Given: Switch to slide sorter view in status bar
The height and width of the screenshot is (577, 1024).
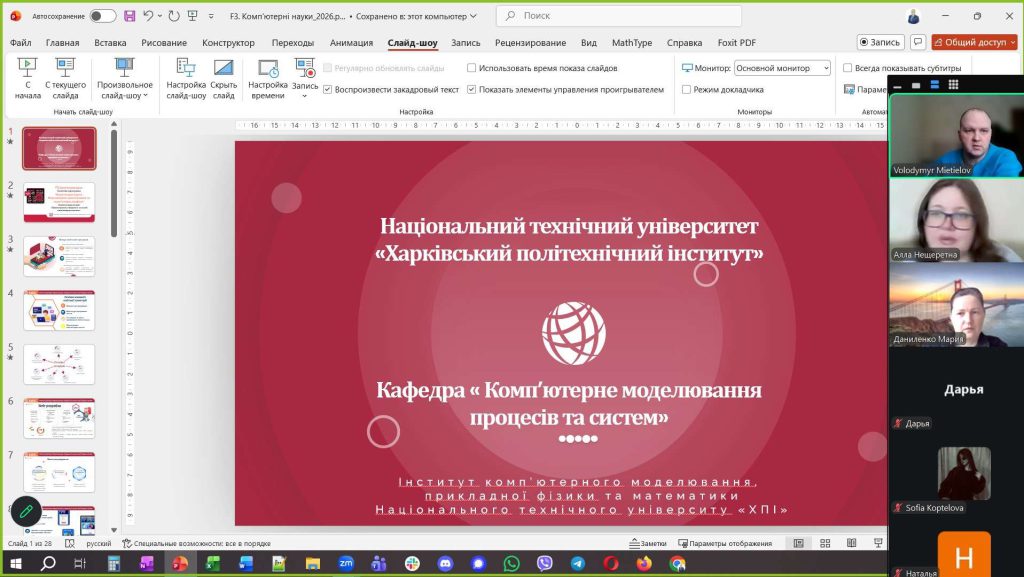Looking at the screenshot, I should 823,543.
